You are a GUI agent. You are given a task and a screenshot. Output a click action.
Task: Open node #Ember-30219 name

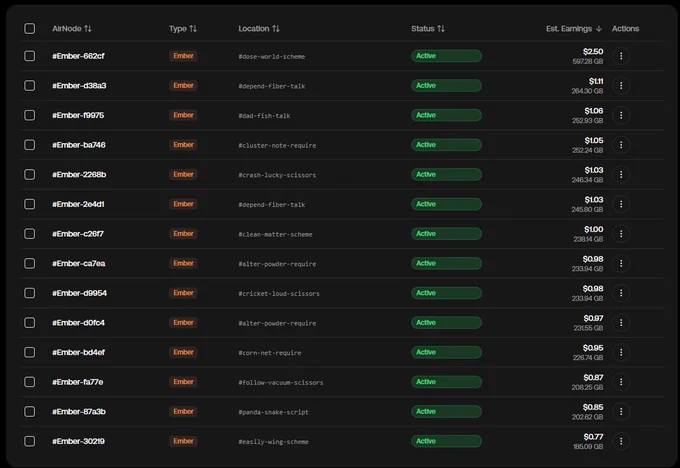(78, 442)
